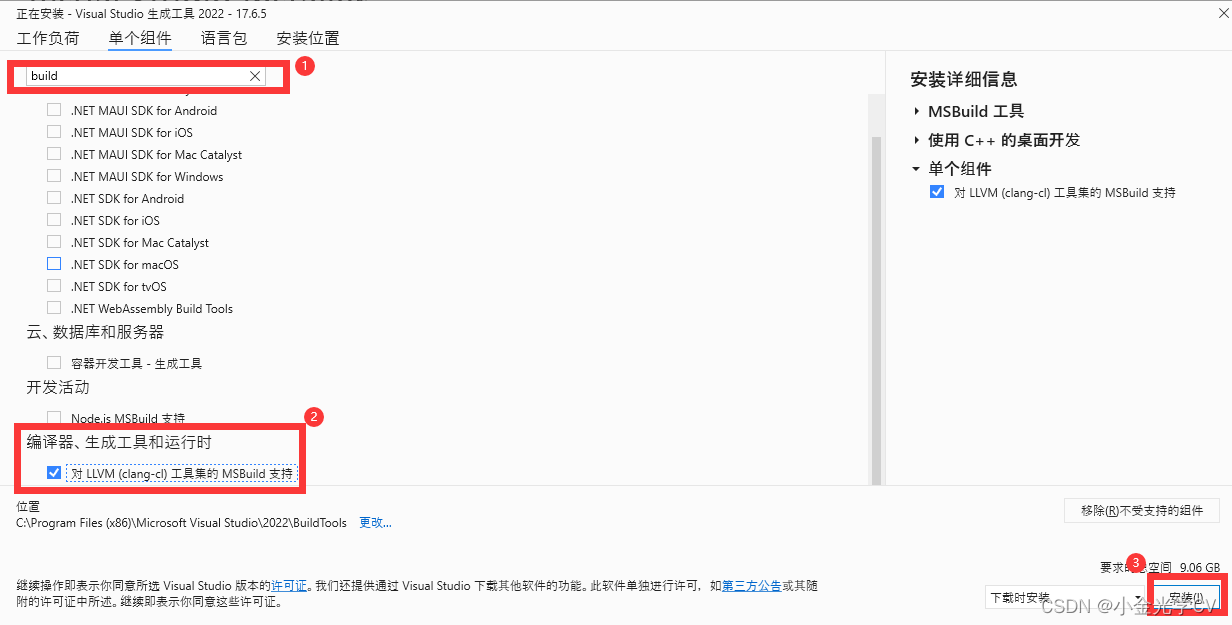Clear the build search box with X
This screenshot has height=625, width=1232.
point(255,76)
